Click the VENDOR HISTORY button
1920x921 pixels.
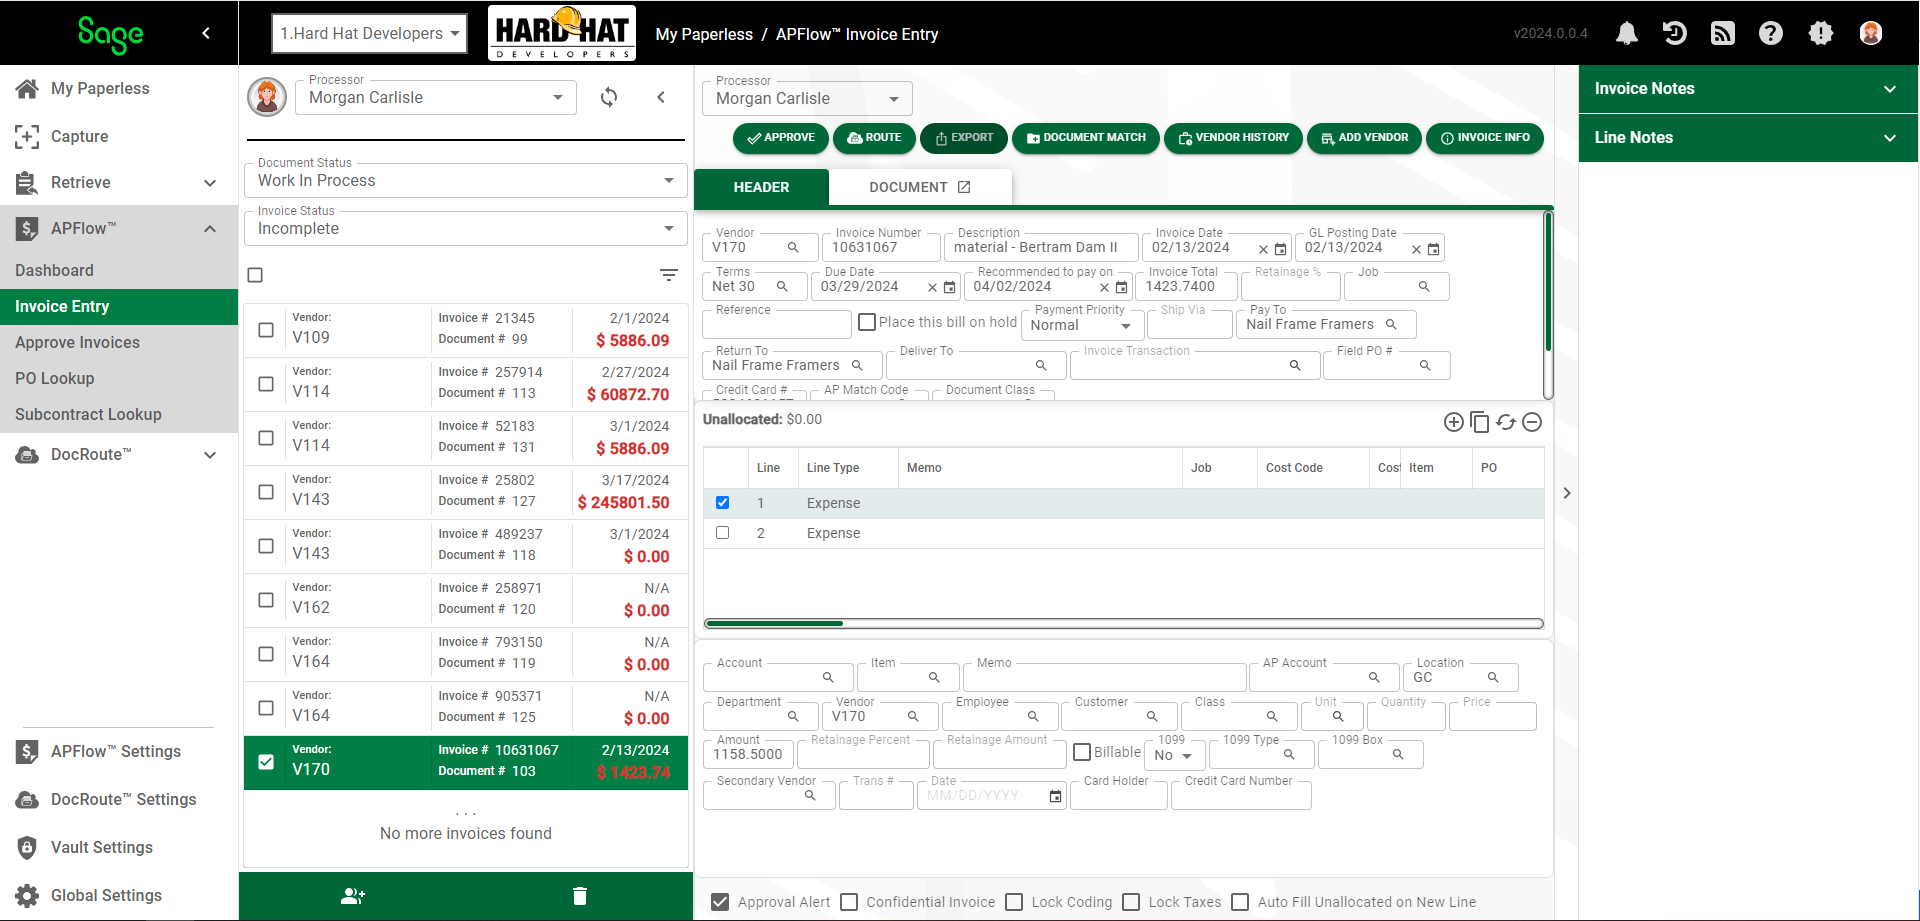(1234, 138)
